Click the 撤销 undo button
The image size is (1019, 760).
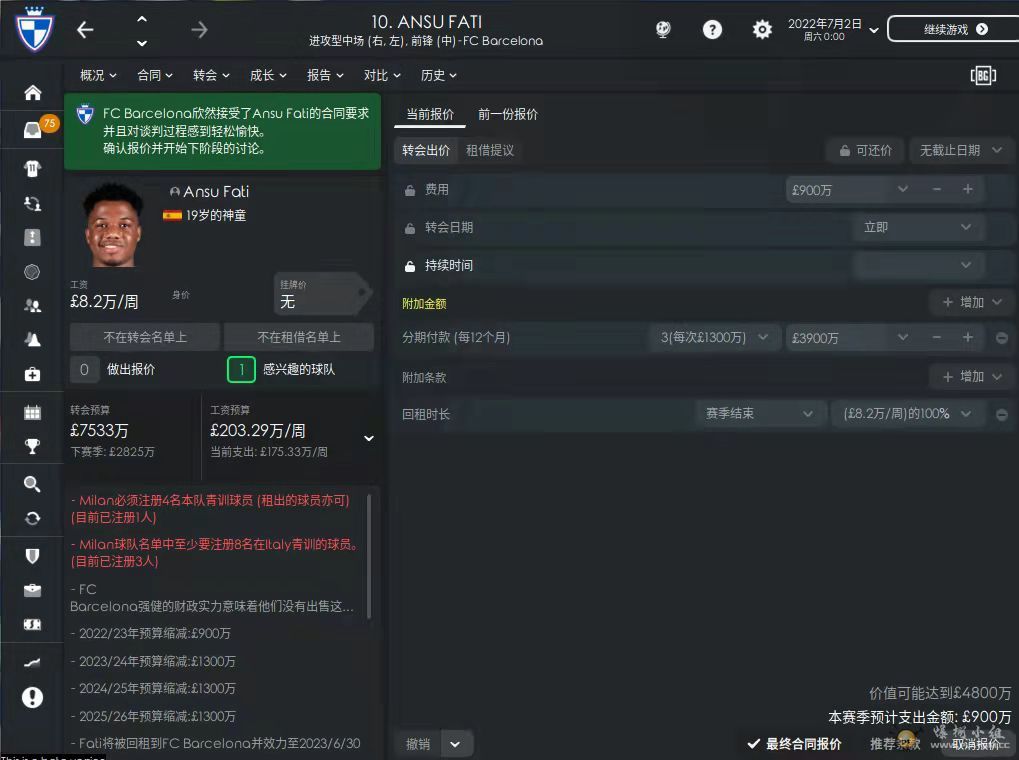coord(418,744)
